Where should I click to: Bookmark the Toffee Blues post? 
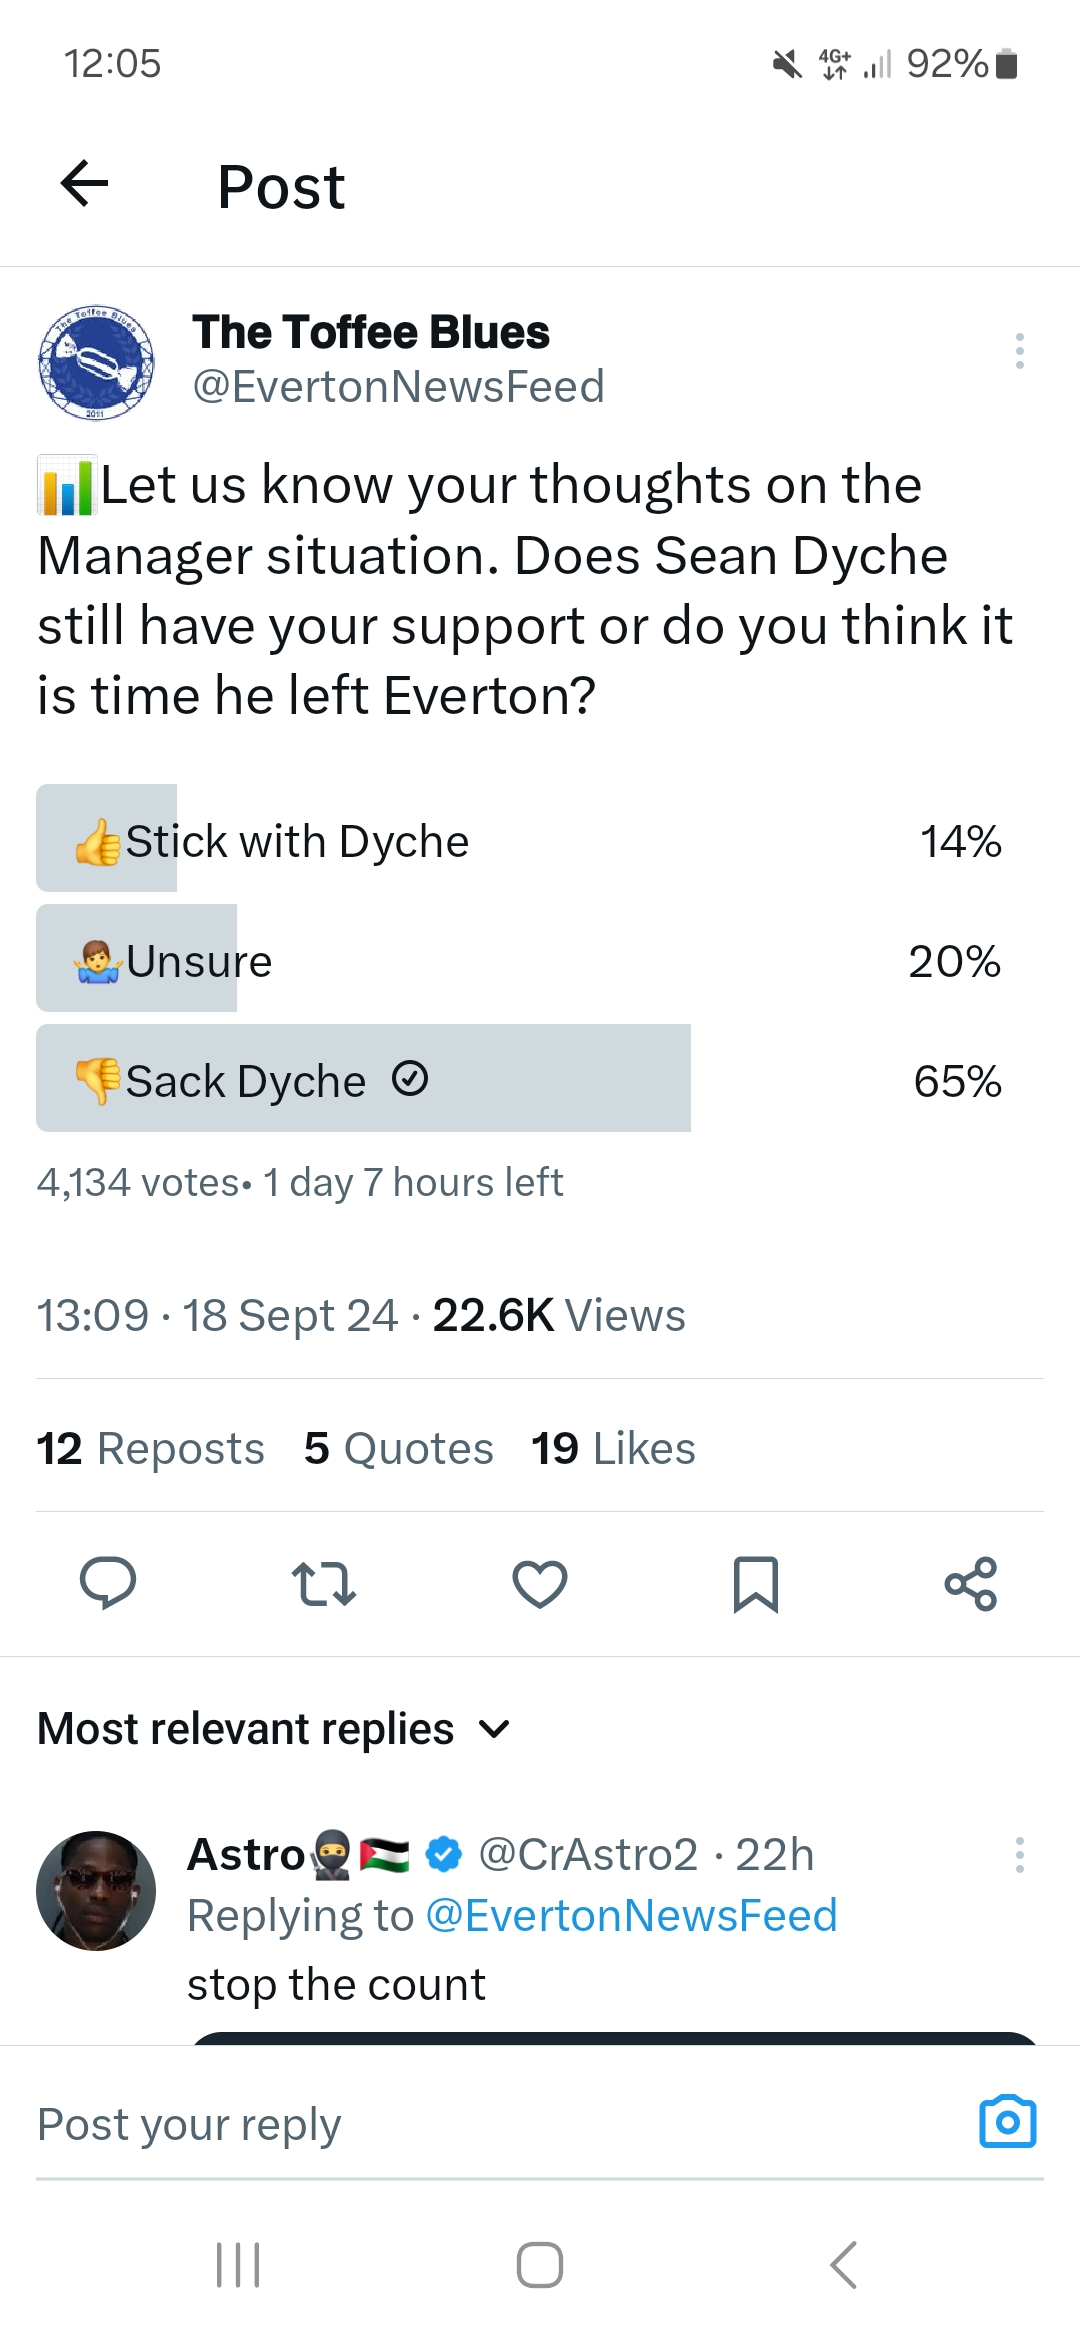click(755, 1584)
